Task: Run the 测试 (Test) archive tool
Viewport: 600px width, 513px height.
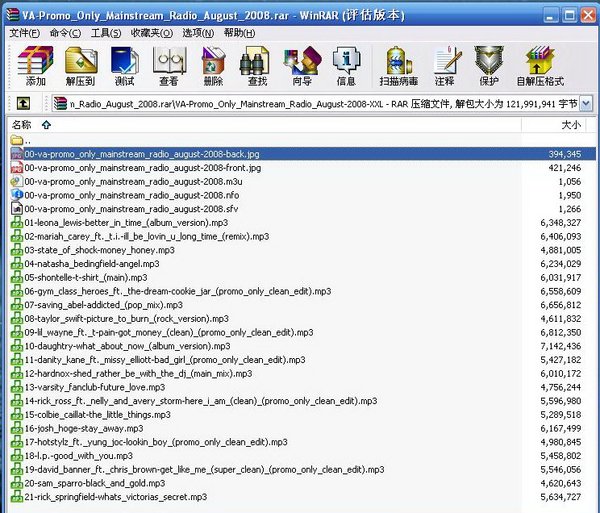Action: 124,60
